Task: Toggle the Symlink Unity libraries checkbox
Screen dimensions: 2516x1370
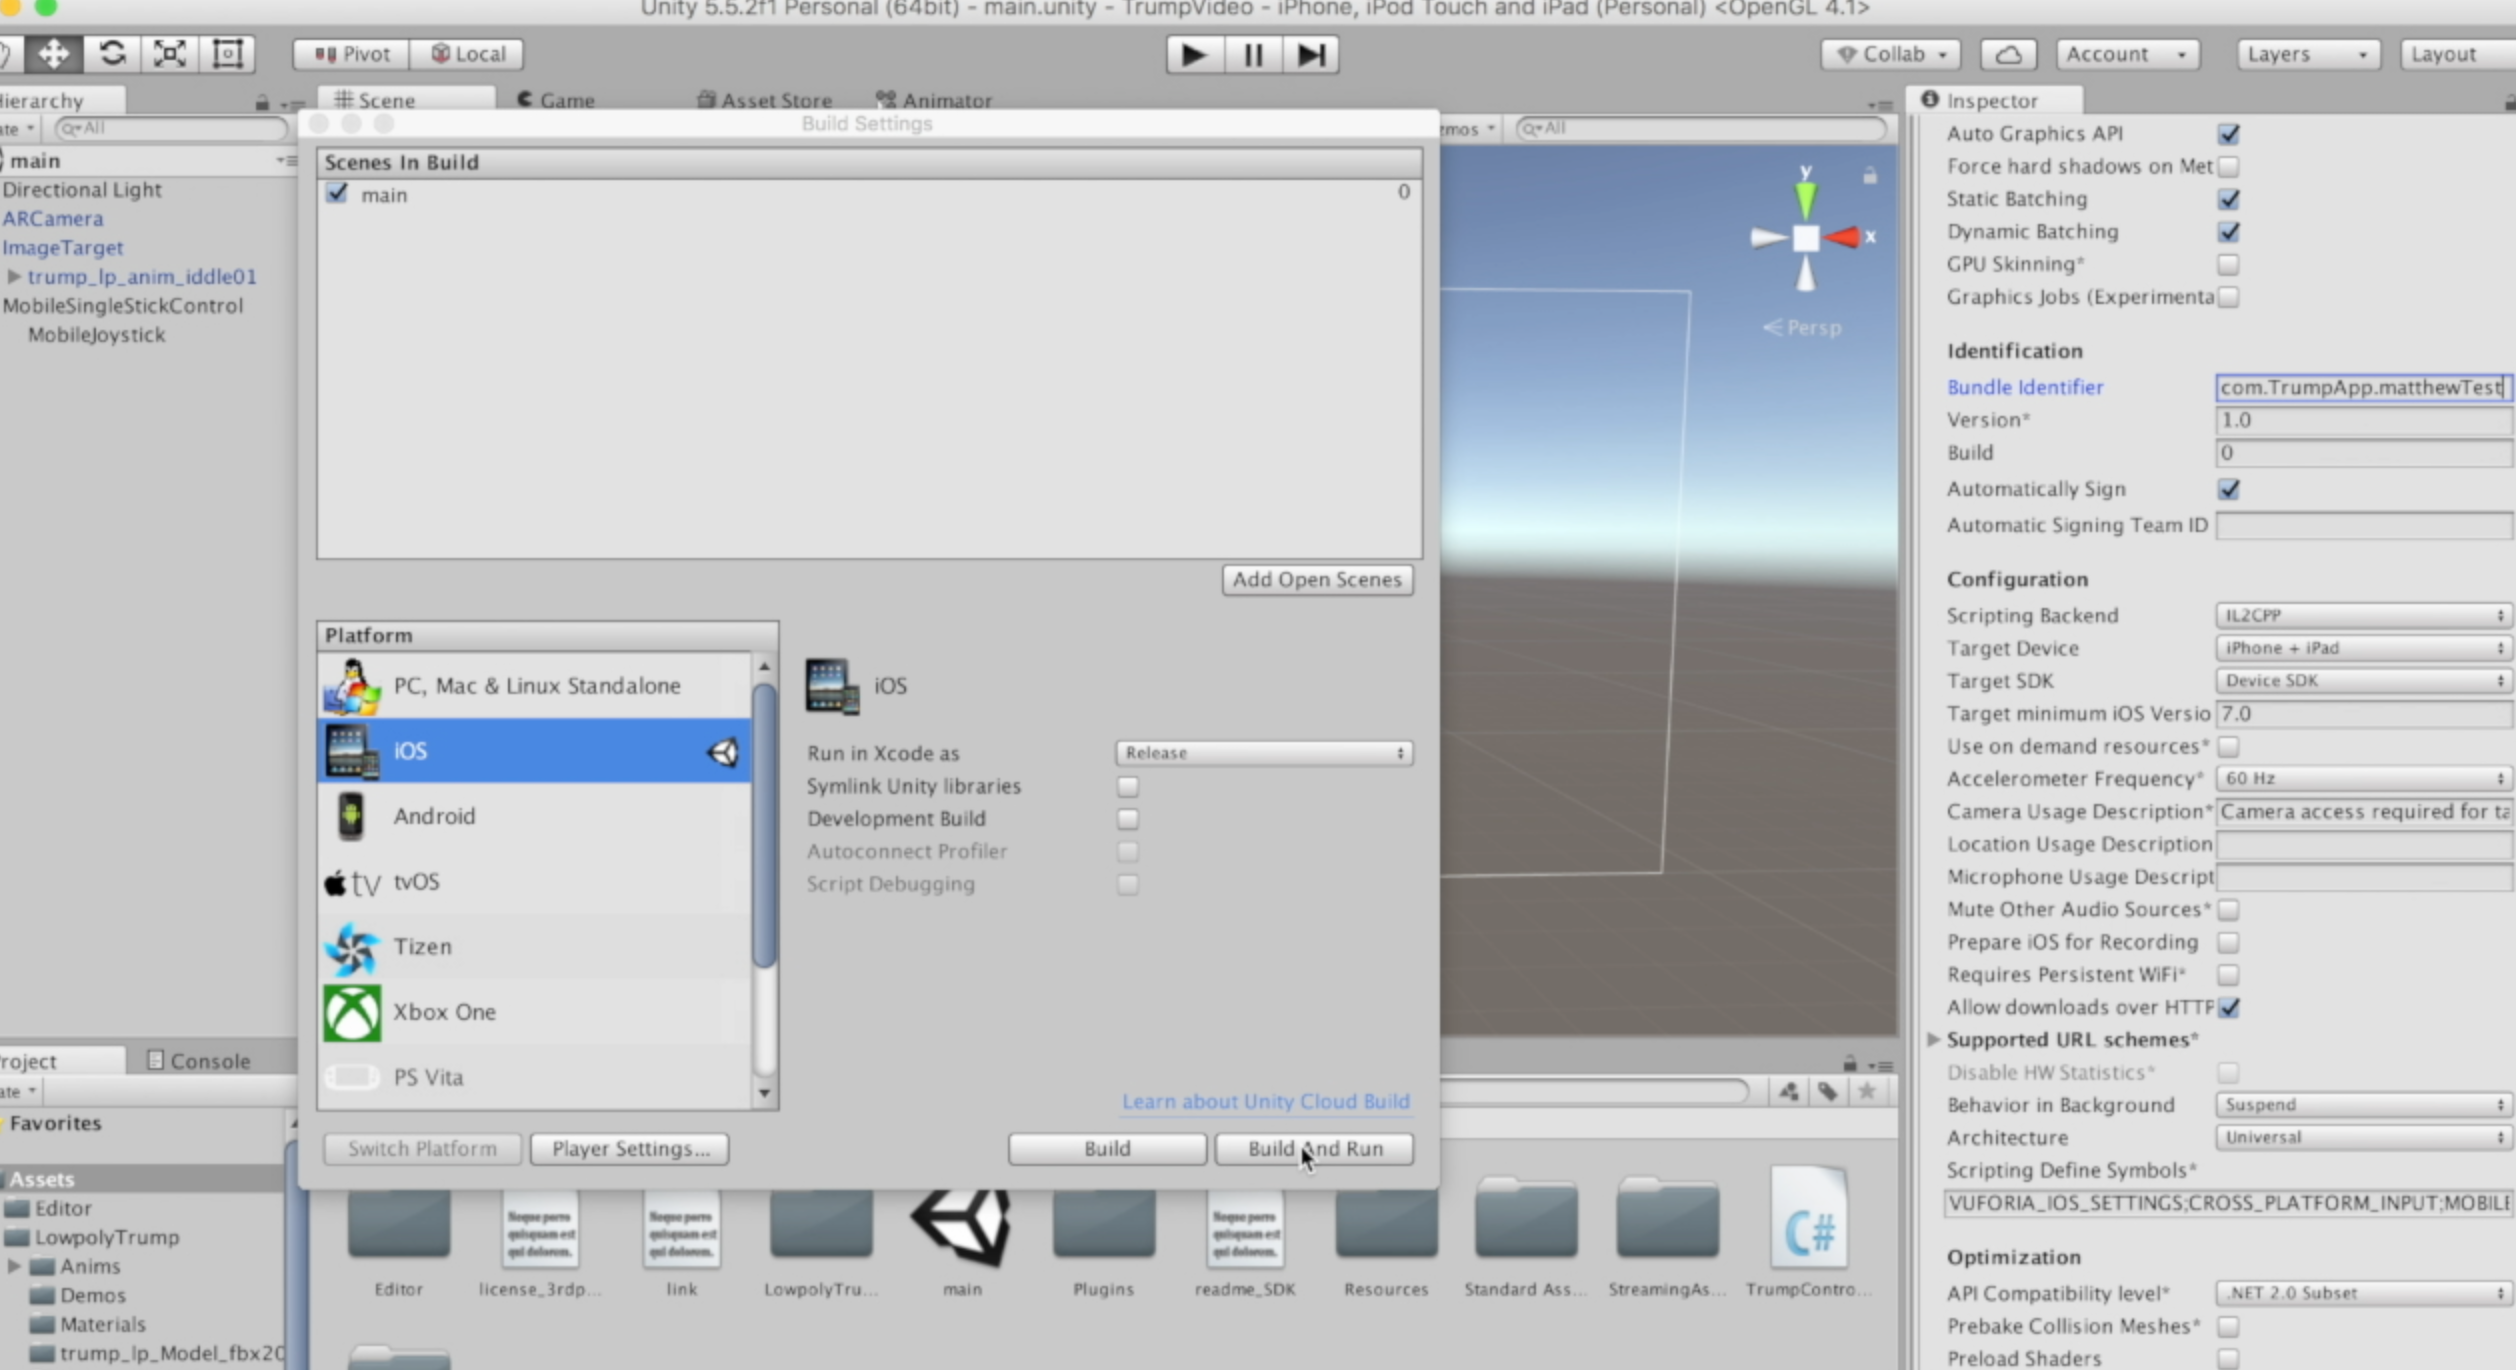Action: (1128, 785)
